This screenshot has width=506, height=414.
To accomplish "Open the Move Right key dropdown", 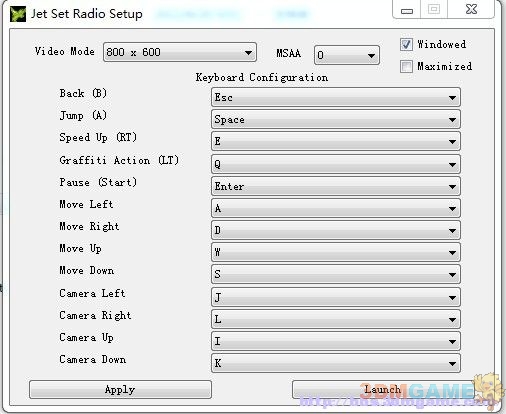I will coord(336,230).
